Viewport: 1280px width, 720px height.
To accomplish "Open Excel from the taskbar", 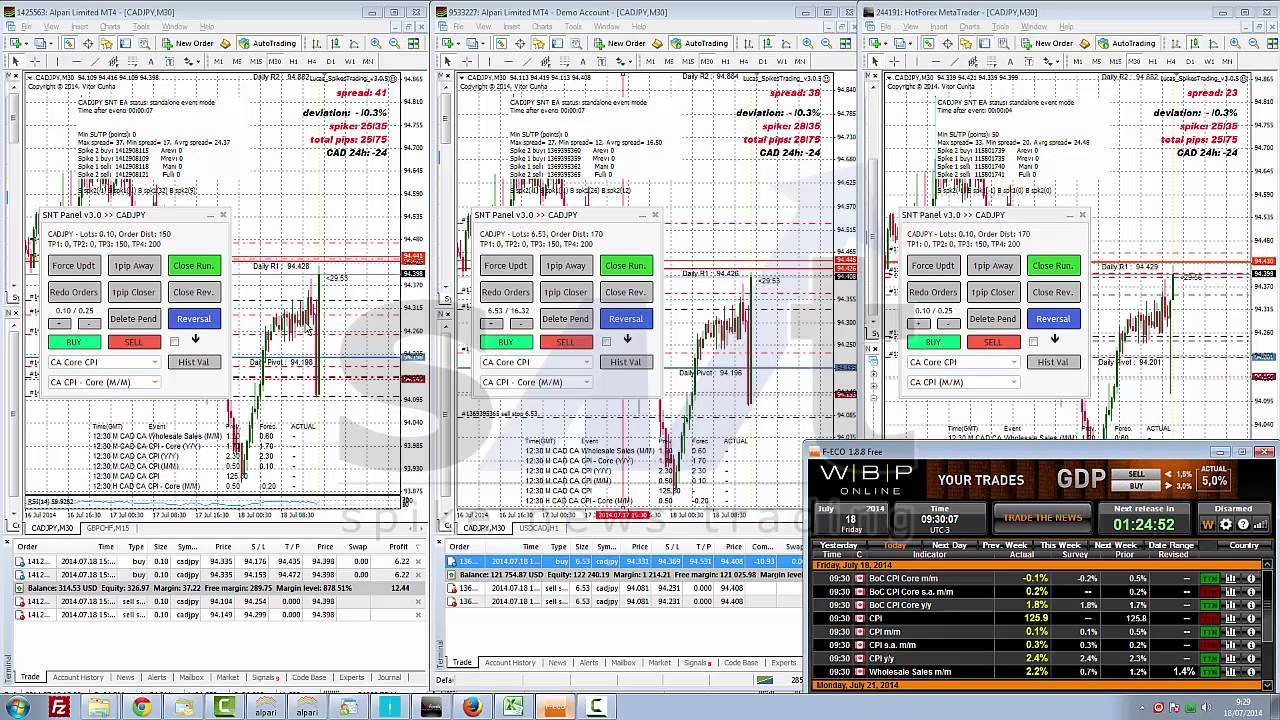I will coord(513,707).
